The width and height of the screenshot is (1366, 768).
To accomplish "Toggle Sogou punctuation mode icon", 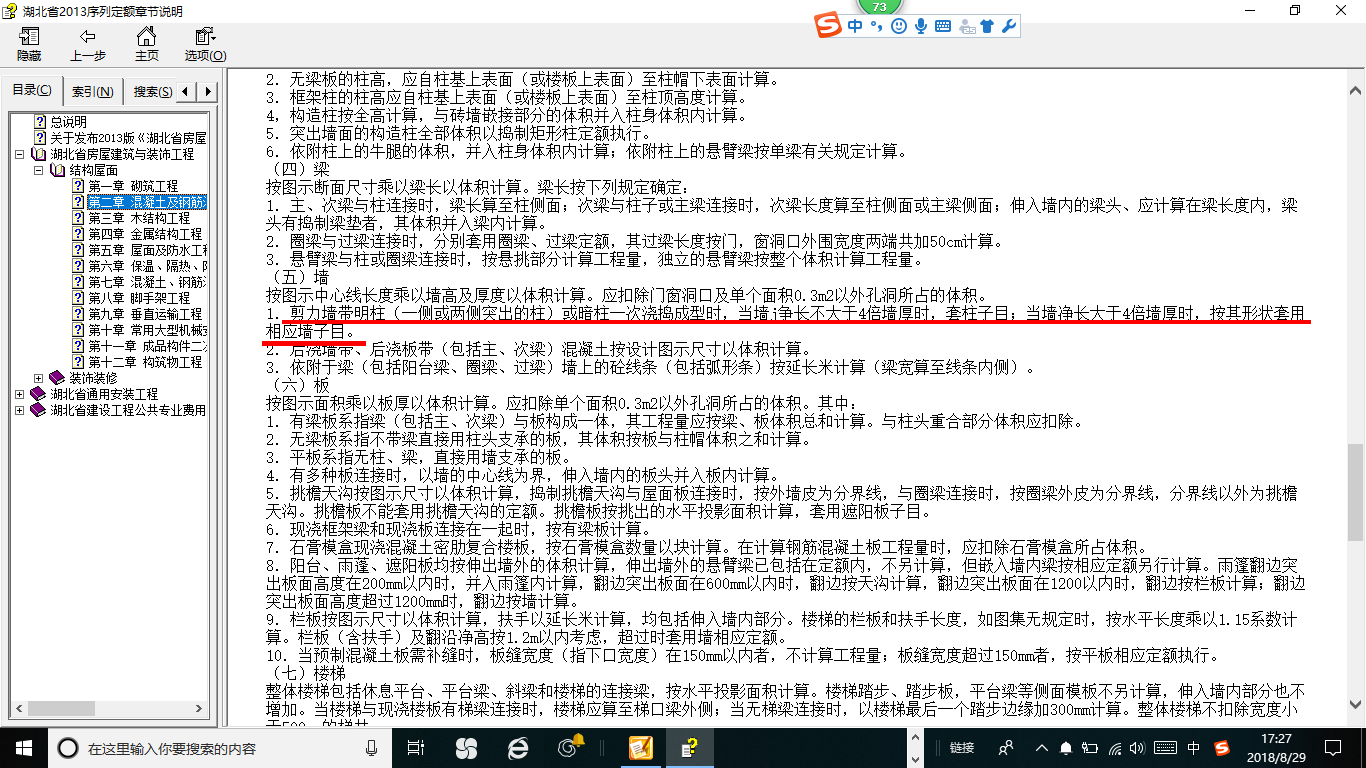I will [876, 27].
